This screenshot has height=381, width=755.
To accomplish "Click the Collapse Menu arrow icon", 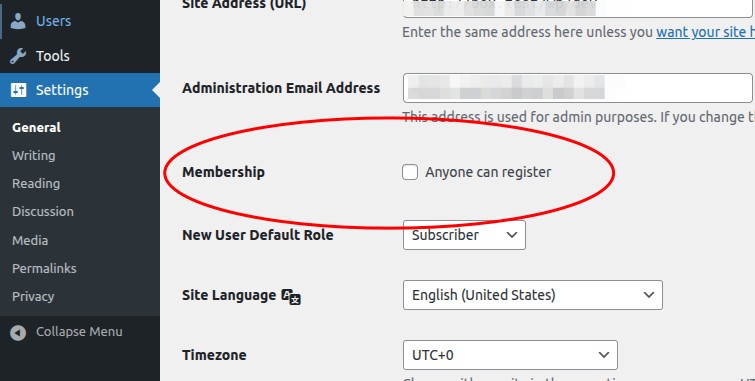I will 18,332.
